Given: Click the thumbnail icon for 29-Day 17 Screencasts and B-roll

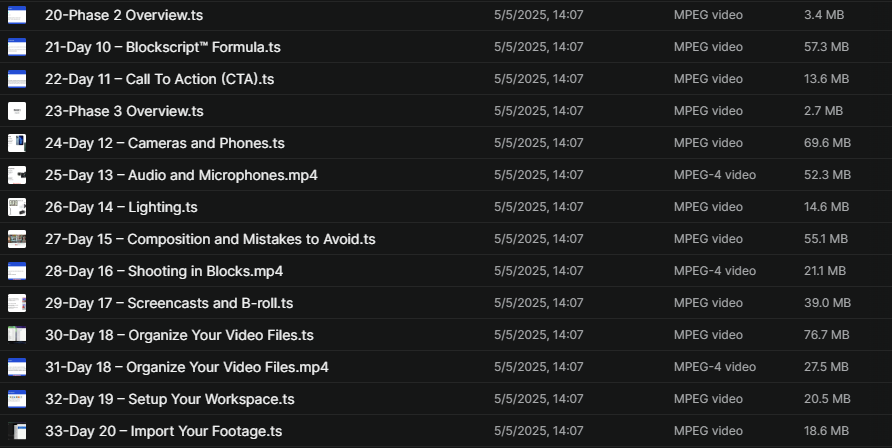Looking at the screenshot, I should tap(17, 303).
